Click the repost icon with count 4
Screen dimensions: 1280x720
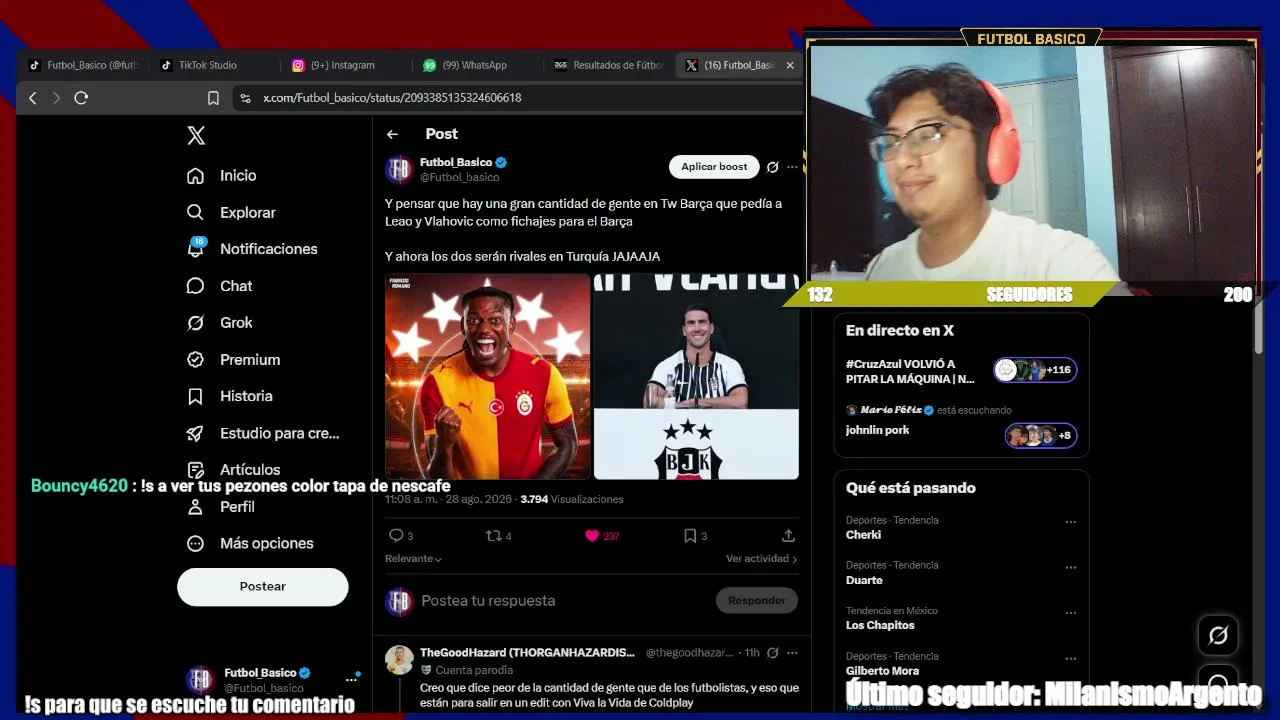coord(492,536)
